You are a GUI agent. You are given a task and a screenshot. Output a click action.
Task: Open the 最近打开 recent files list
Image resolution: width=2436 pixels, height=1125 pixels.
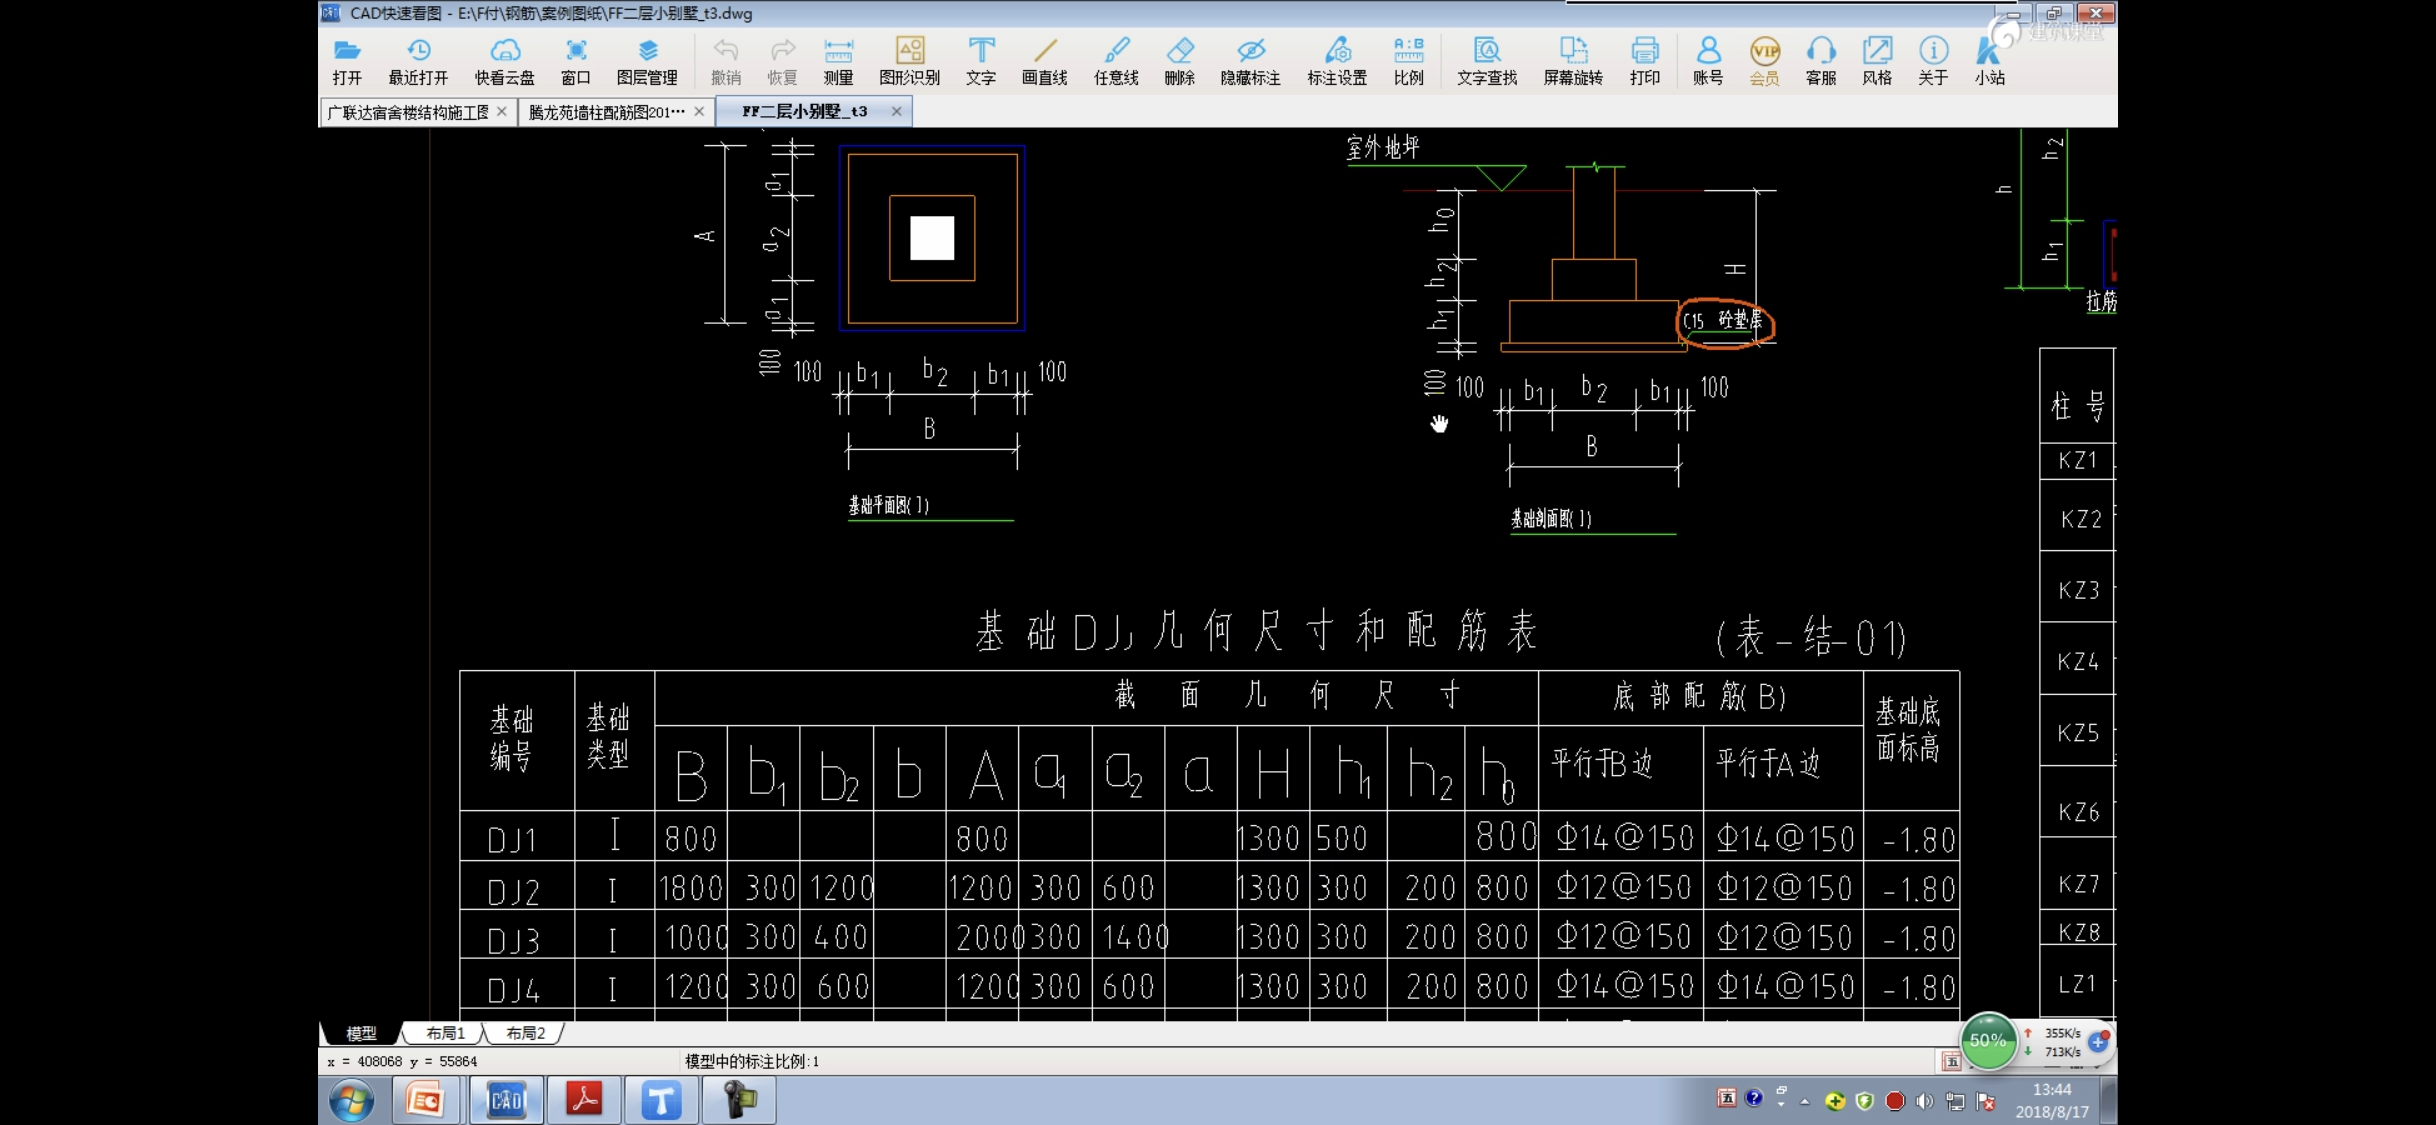[x=418, y=61]
